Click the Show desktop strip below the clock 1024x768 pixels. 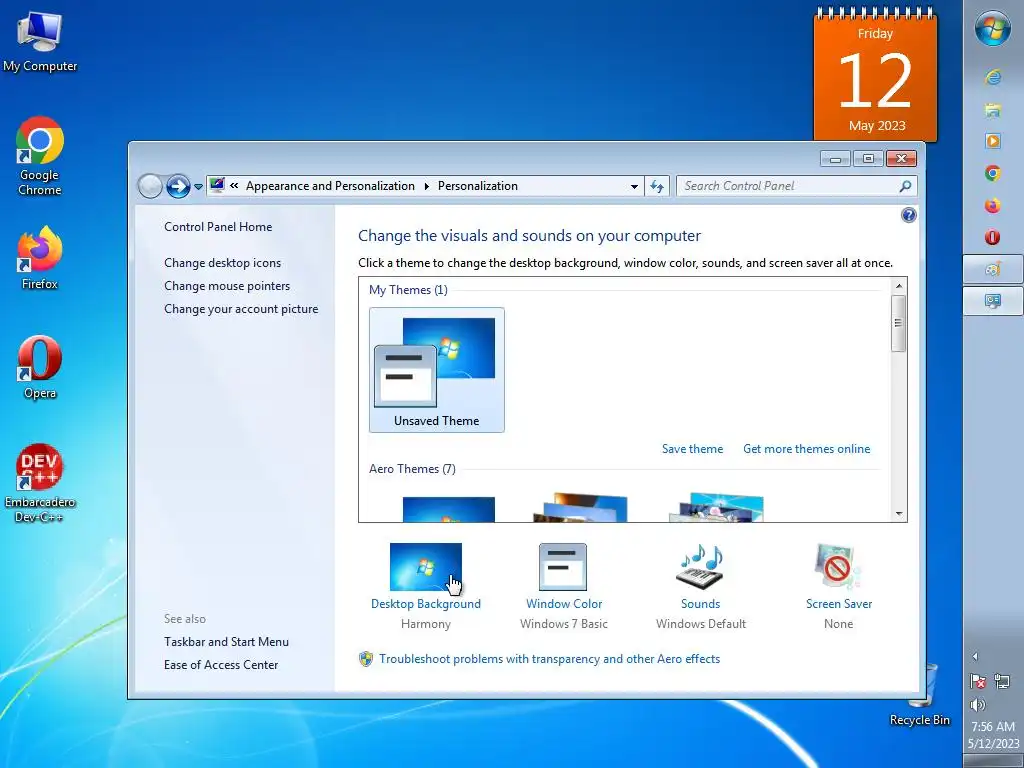click(x=993, y=761)
